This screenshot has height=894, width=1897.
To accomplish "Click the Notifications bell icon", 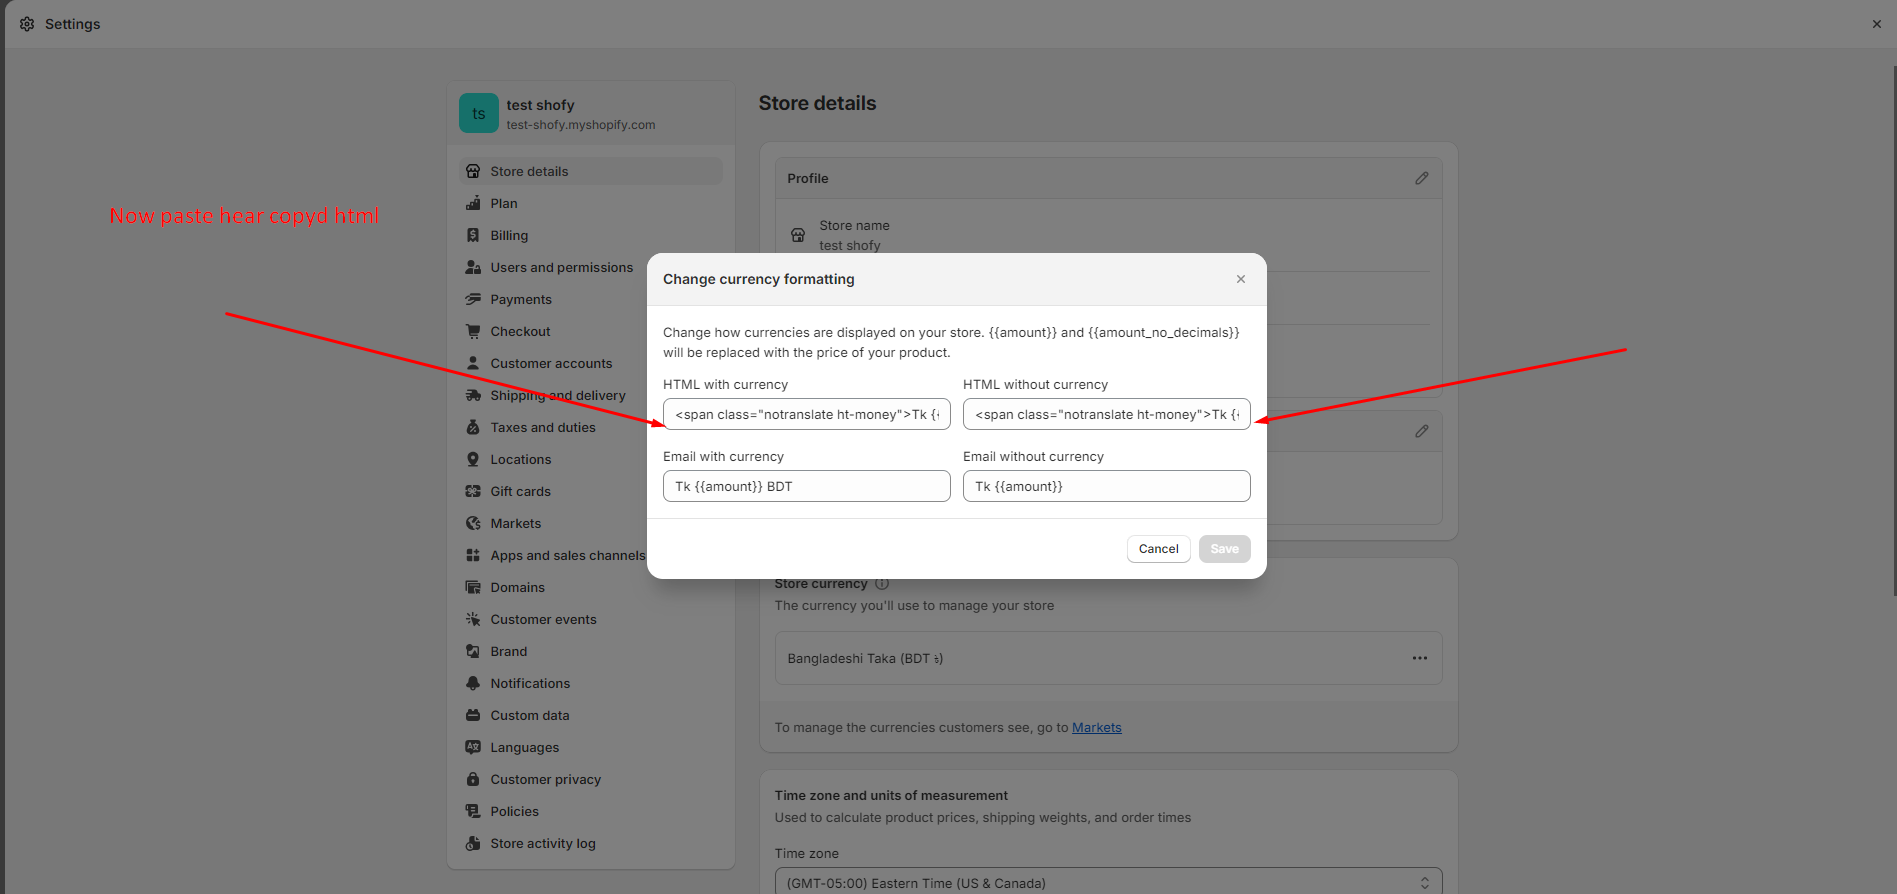I will pos(473,683).
